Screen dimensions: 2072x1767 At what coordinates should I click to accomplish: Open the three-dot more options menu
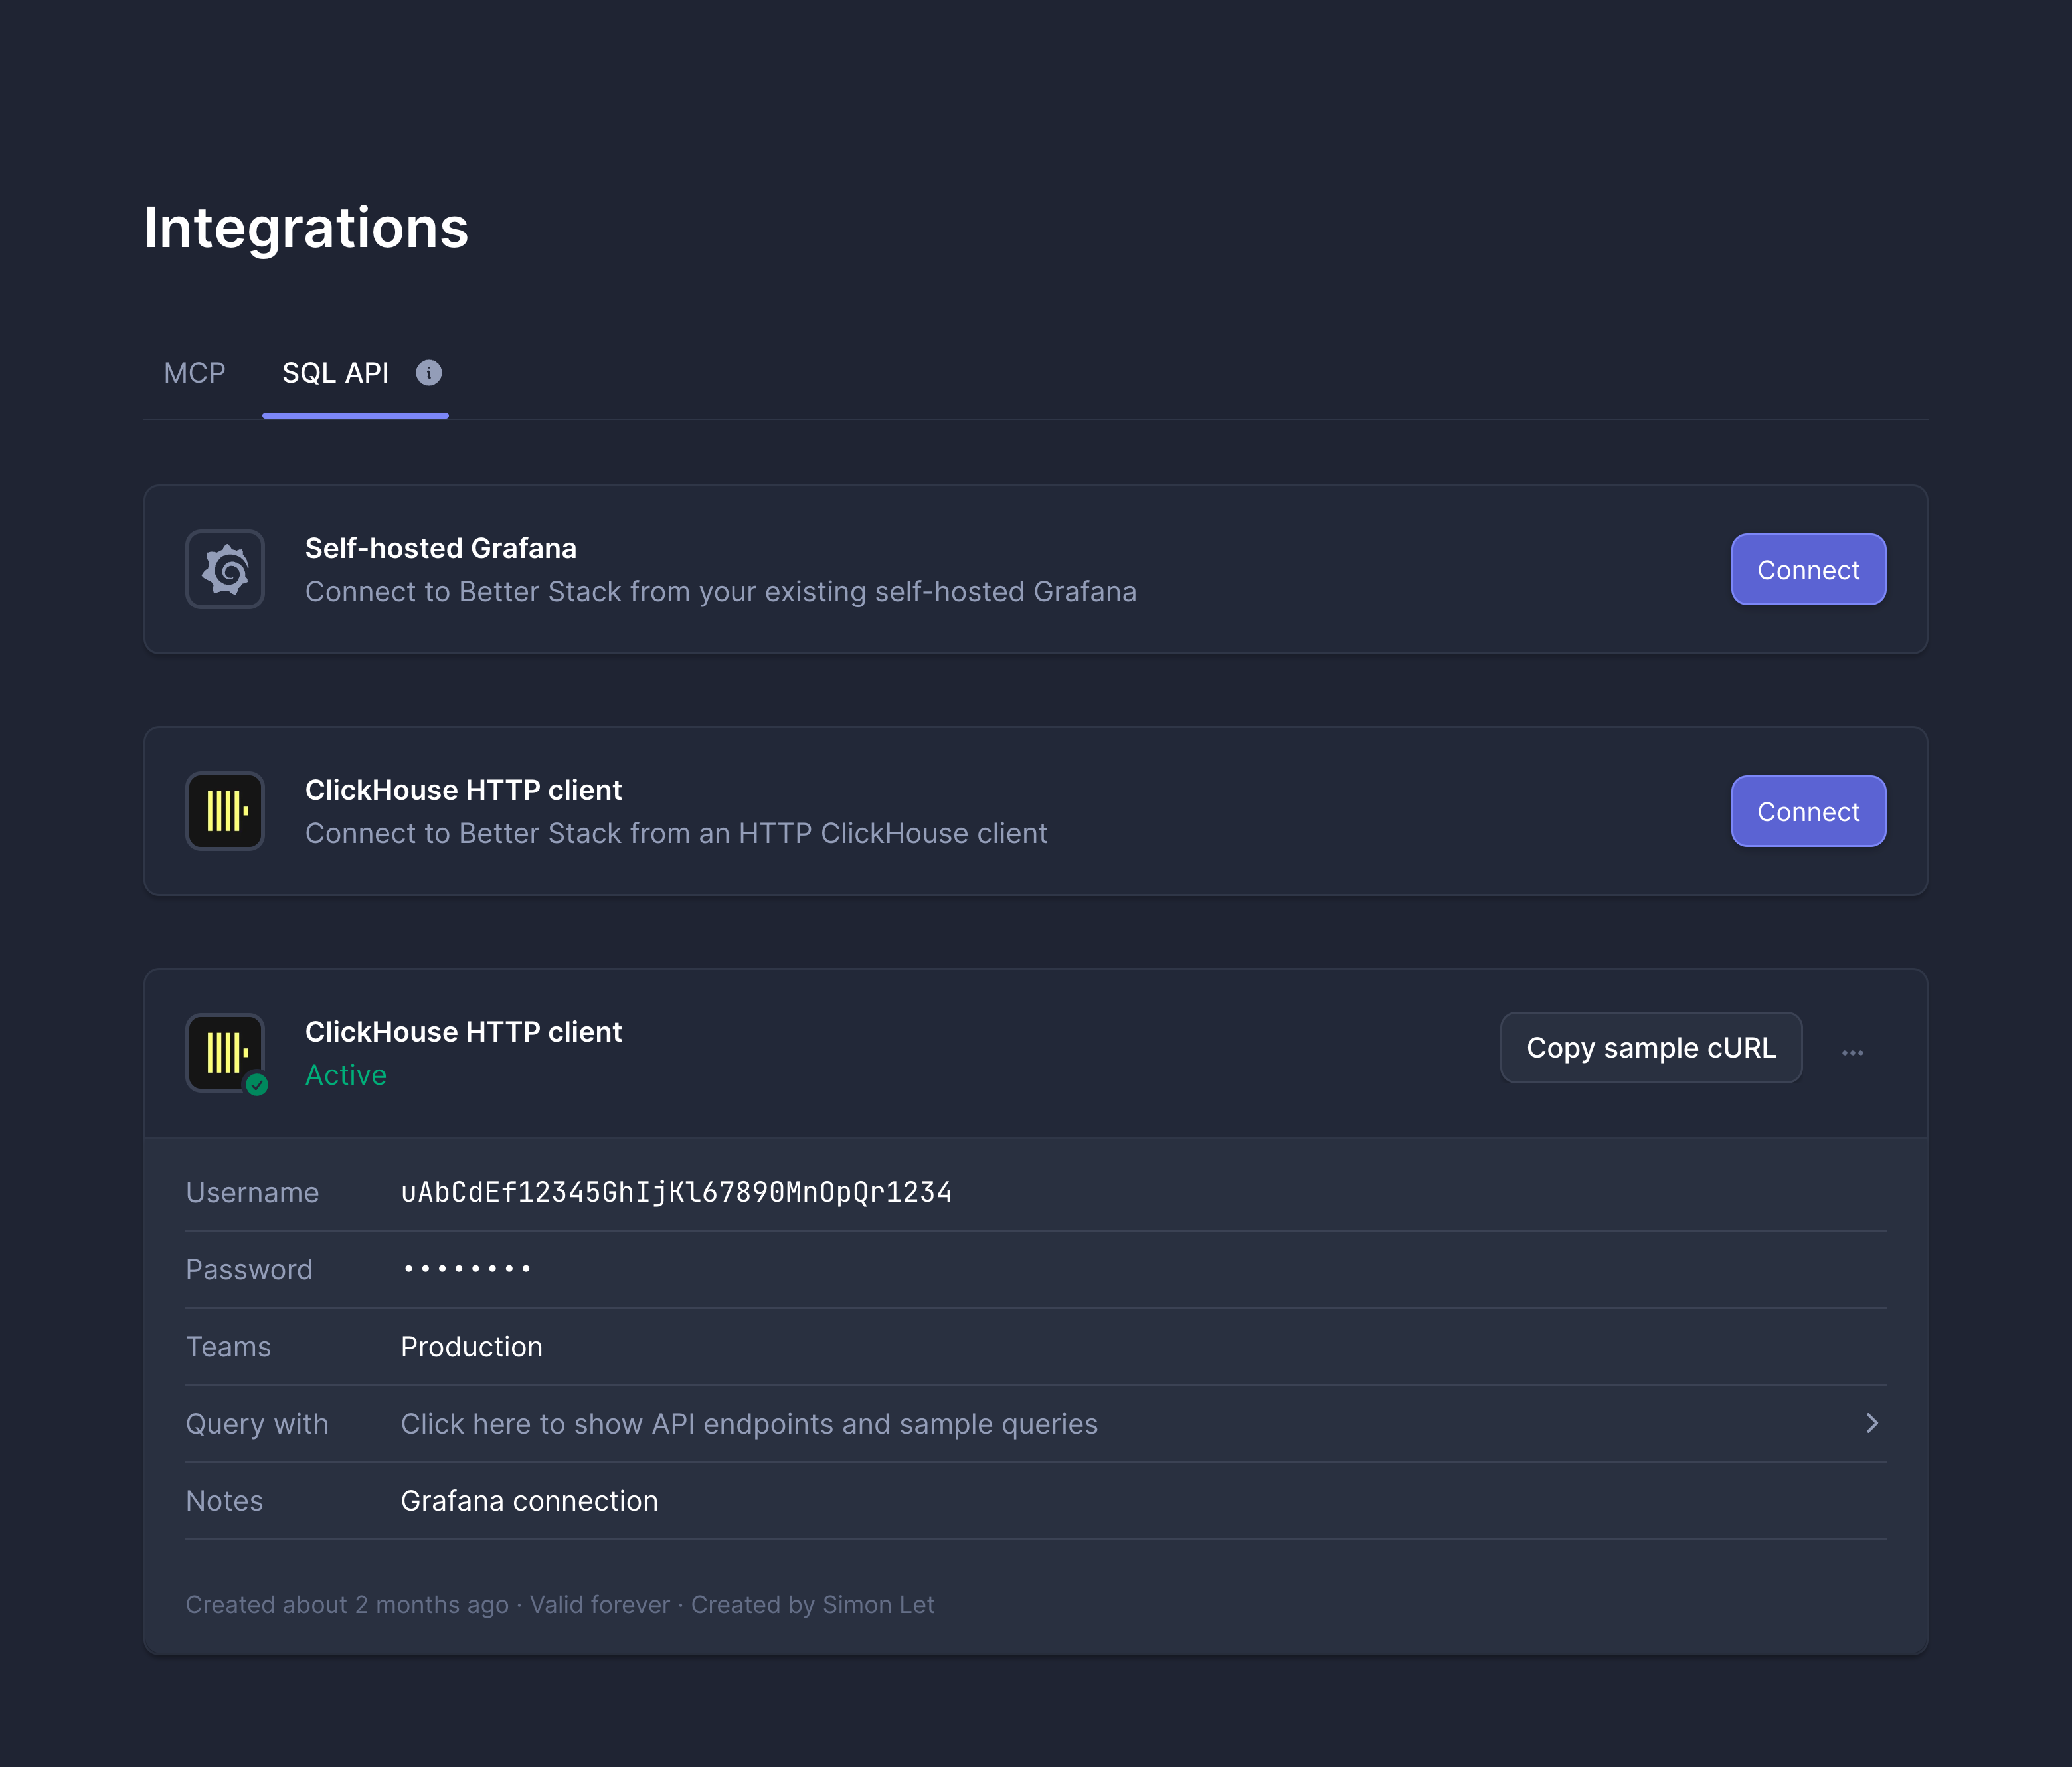(1852, 1052)
